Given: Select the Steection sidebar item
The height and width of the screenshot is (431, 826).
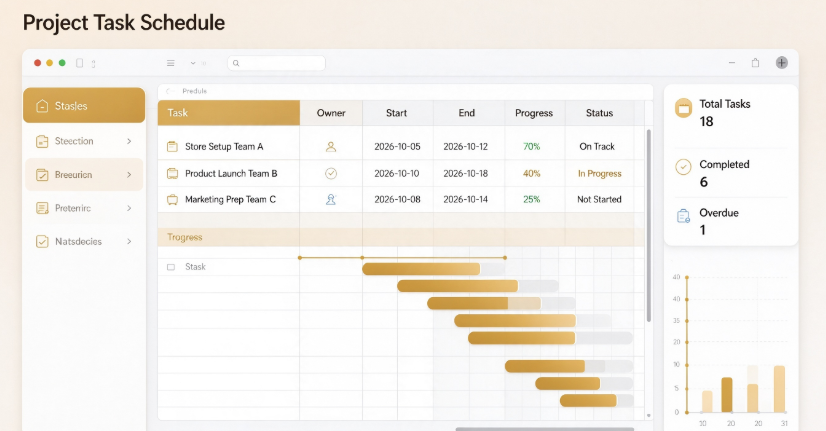Looking at the screenshot, I should [x=84, y=141].
